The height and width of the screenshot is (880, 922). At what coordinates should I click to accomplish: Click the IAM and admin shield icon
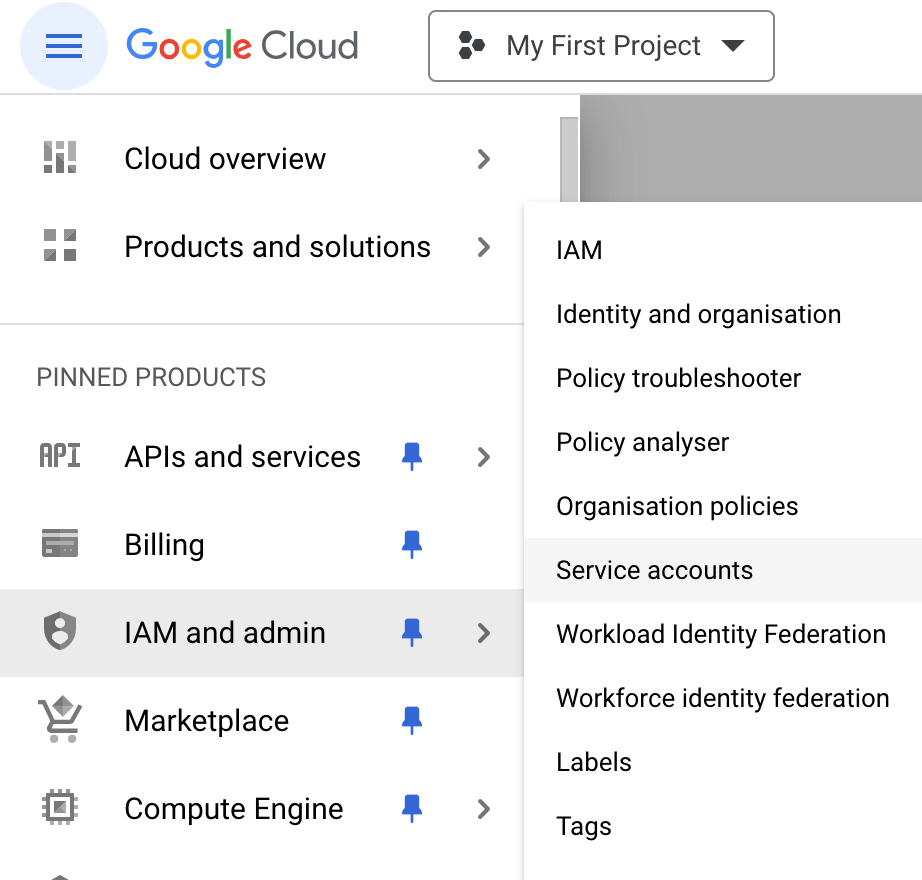(60, 632)
